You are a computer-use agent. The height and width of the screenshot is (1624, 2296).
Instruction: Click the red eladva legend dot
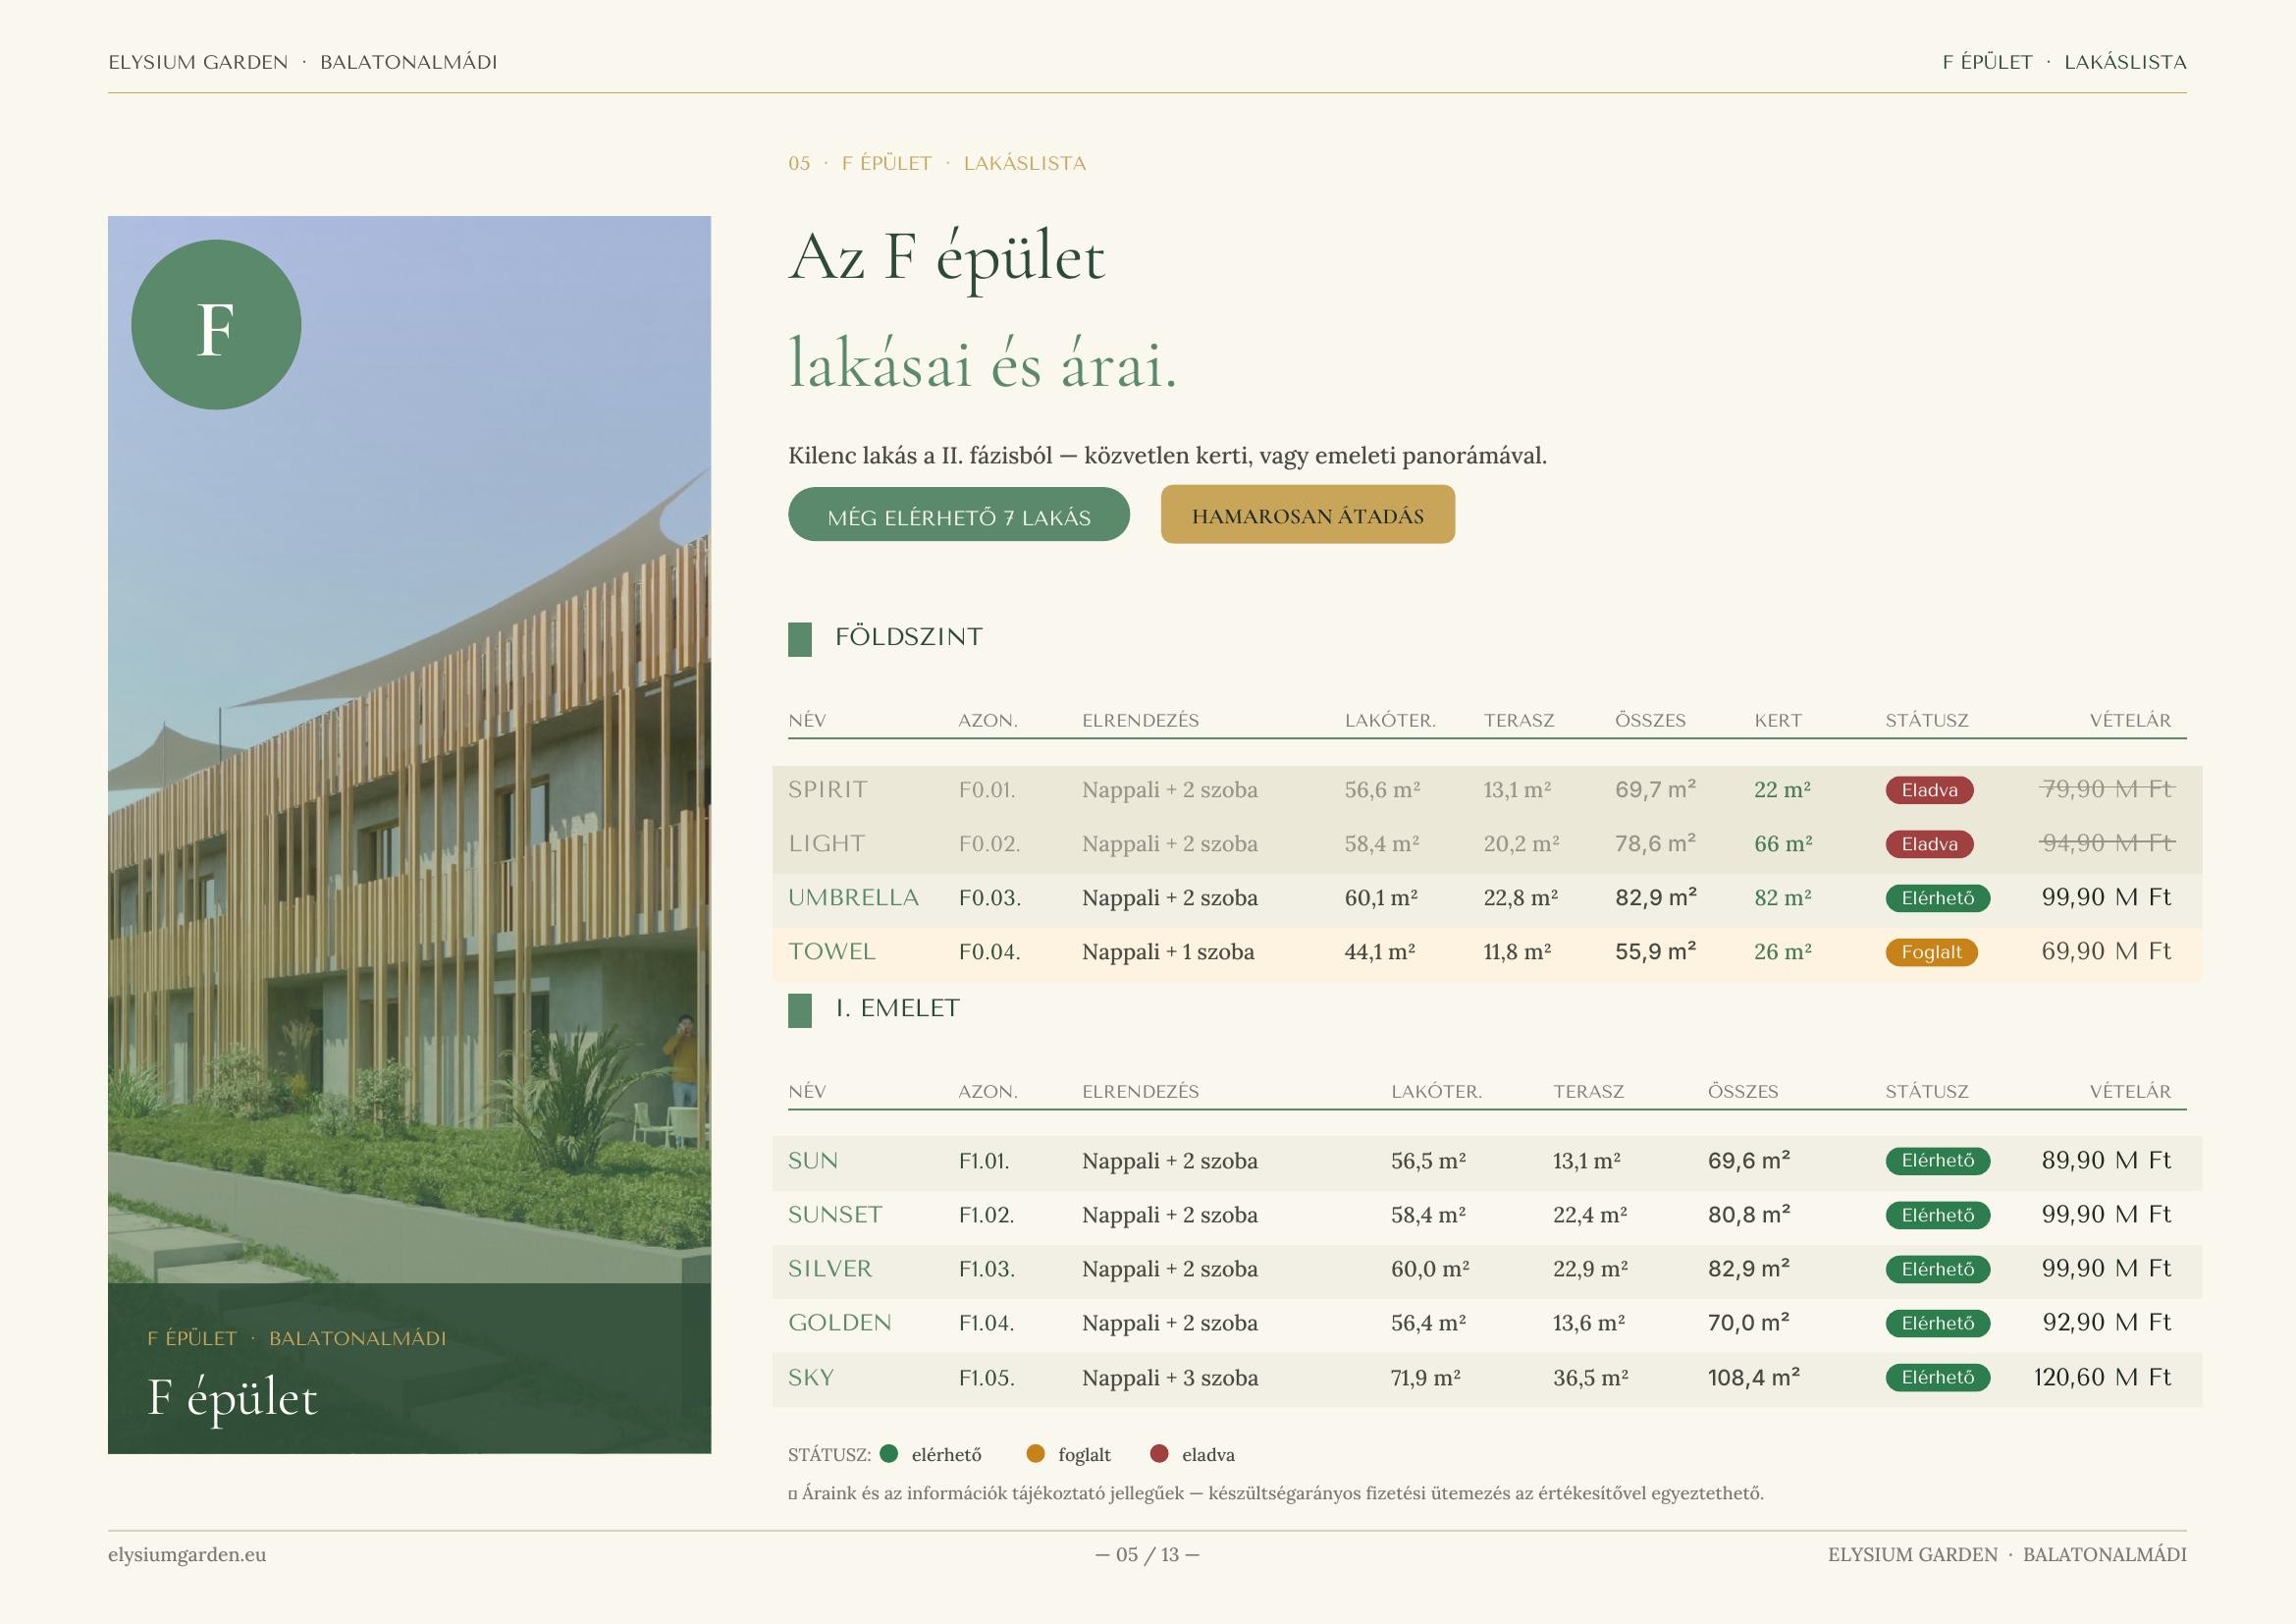1159,1453
